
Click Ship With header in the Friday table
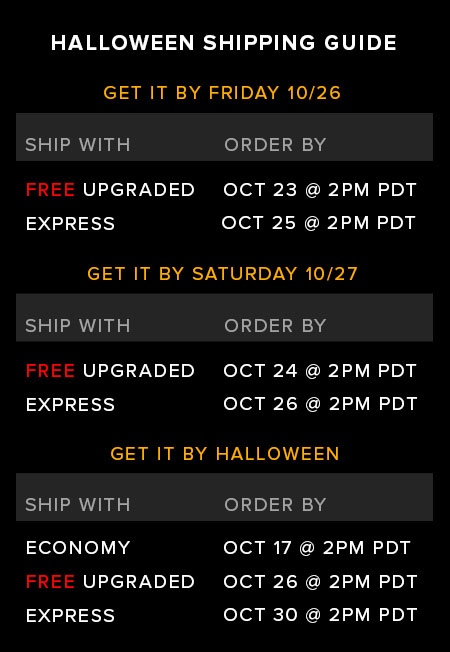tap(78, 145)
